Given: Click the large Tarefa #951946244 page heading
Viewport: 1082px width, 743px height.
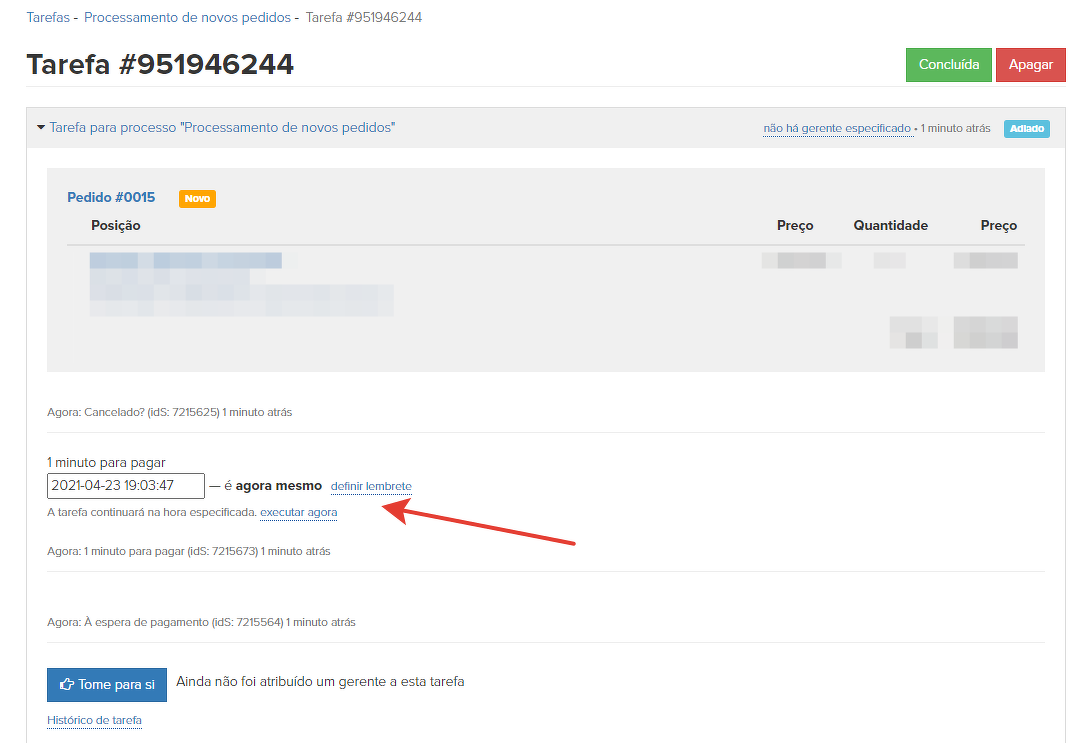Looking at the screenshot, I should [x=160, y=64].
